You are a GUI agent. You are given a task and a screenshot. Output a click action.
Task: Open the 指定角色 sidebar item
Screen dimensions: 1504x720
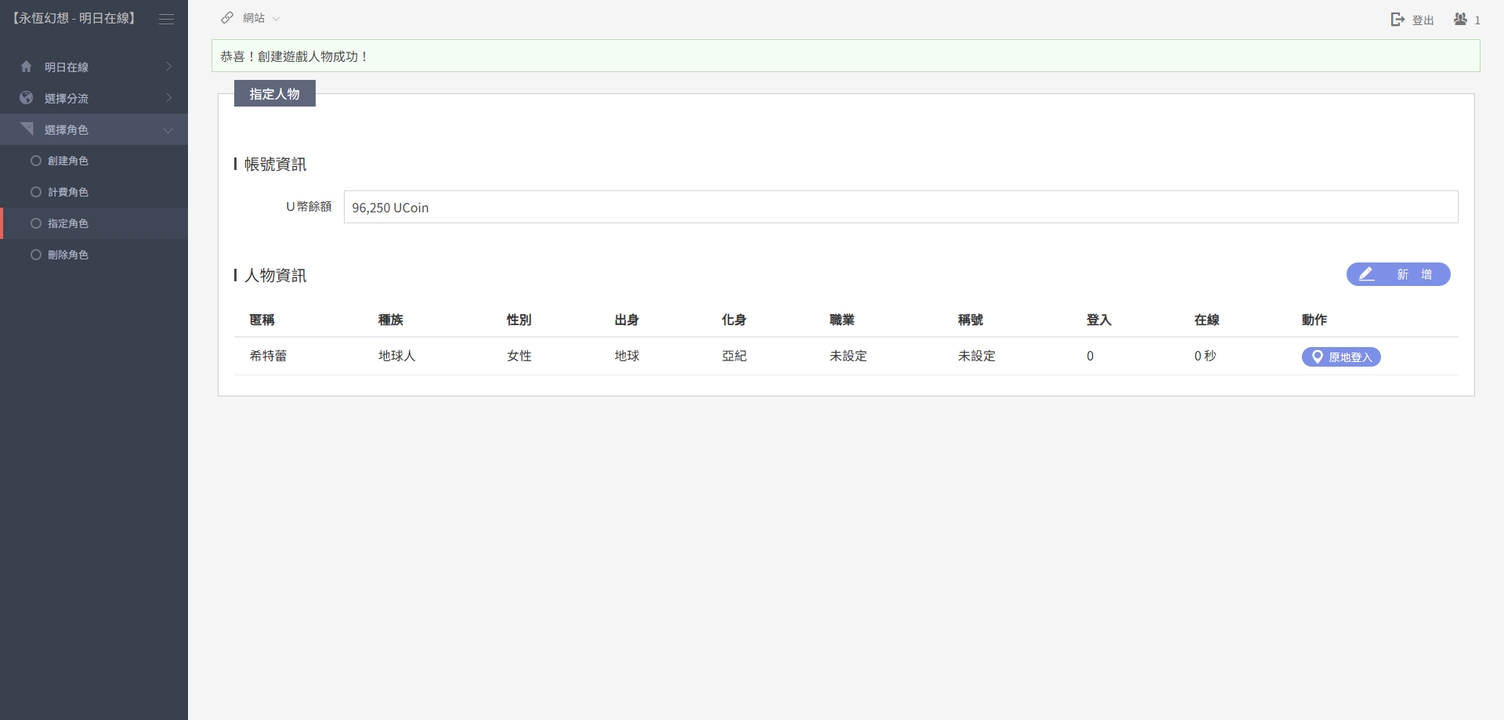(68, 224)
